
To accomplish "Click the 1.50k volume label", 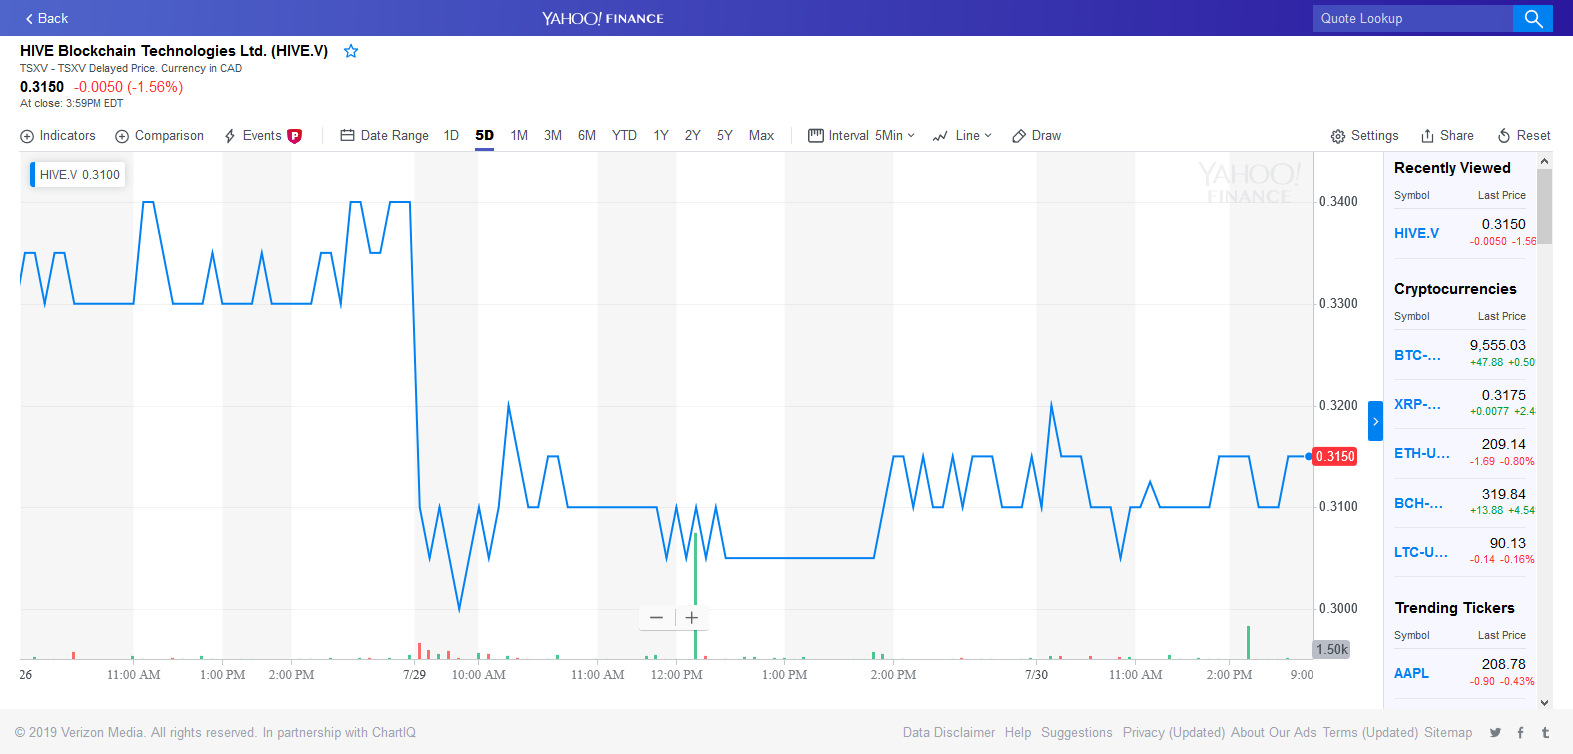I will [x=1332, y=649].
